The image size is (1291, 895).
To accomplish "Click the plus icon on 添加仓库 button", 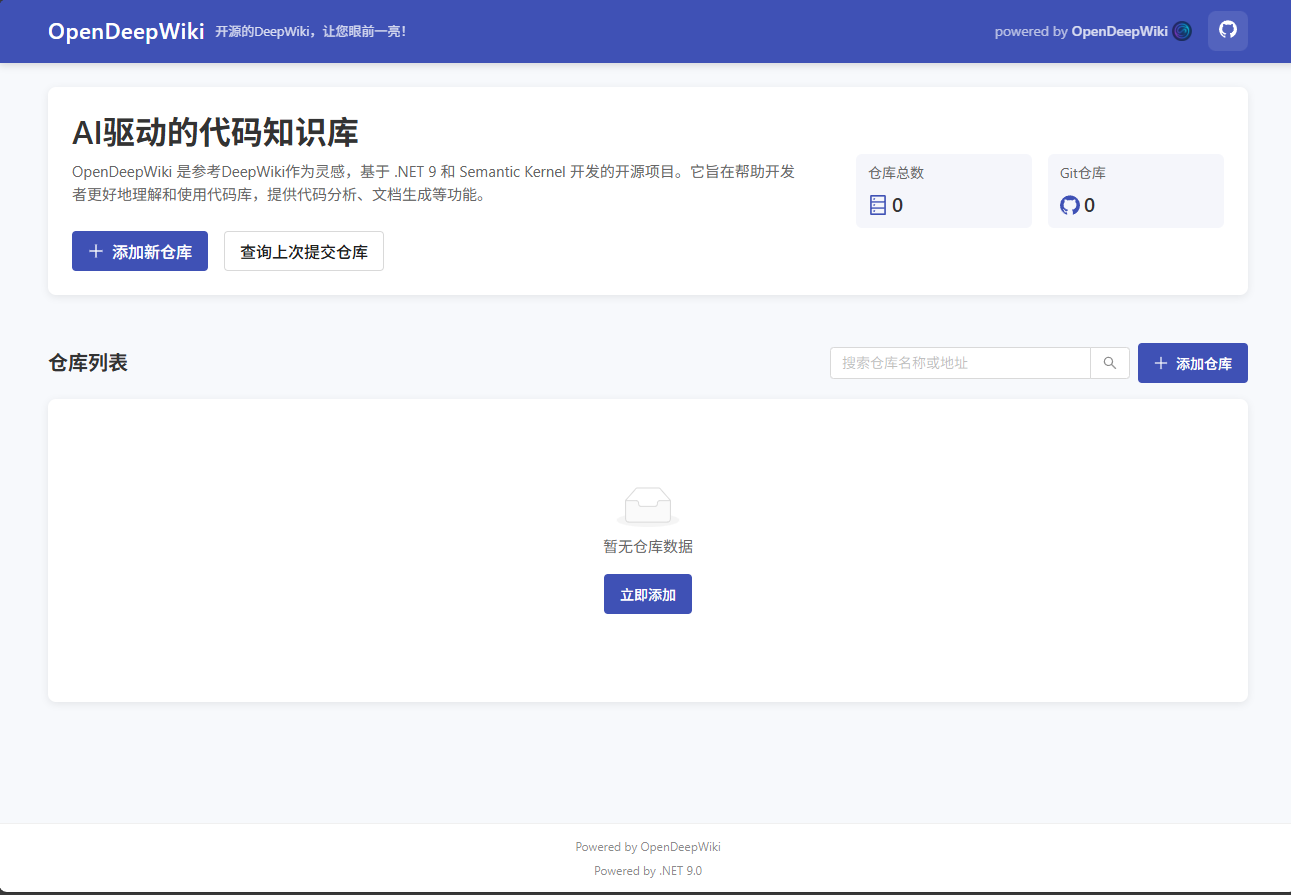I will tap(1160, 363).
